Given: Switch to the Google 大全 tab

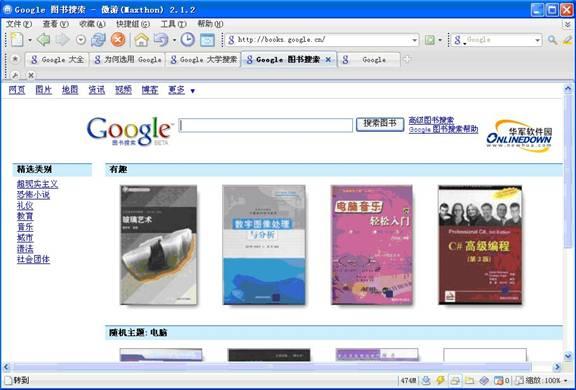Looking at the screenshot, I should pos(57,59).
